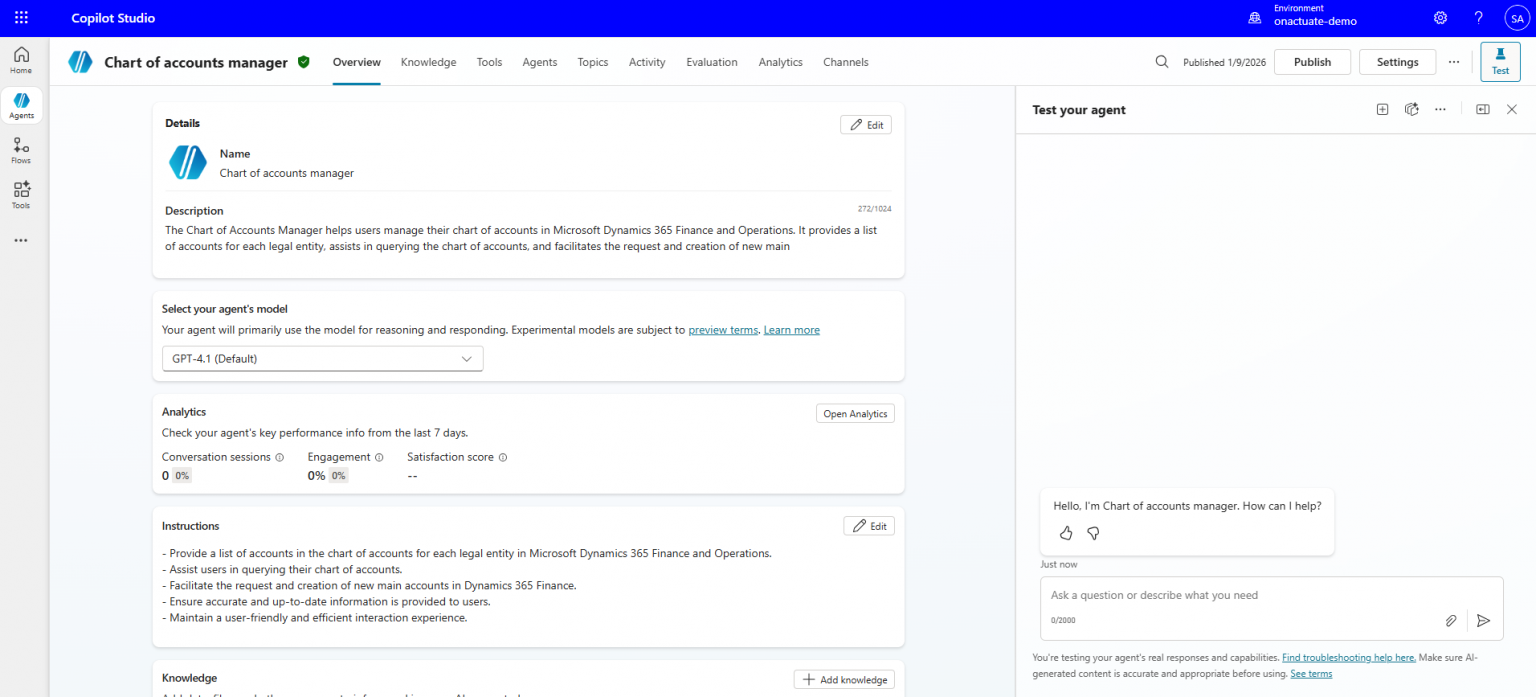Click Published 1/9/2026 status text
Image resolution: width=1536 pixels, height=697 pixels.
[x=1225, y=62]
